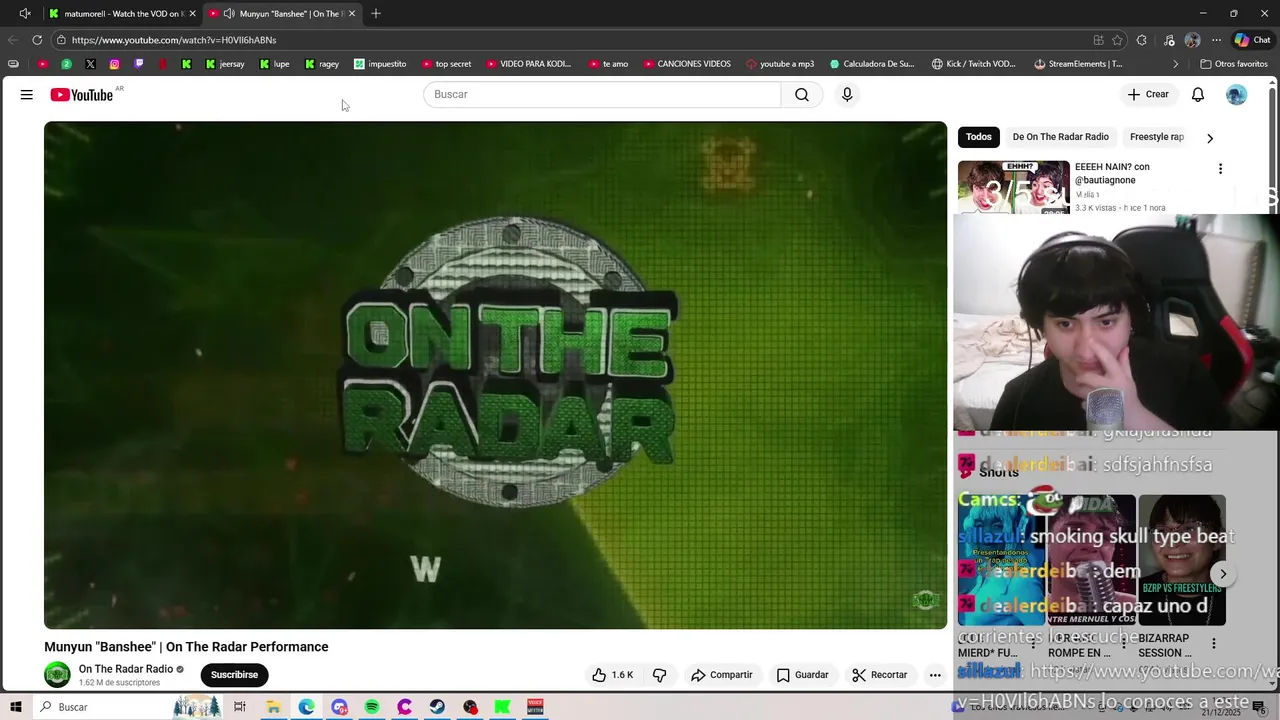
Task: Open Steam from taskbar
Action: tap(437, 707)
